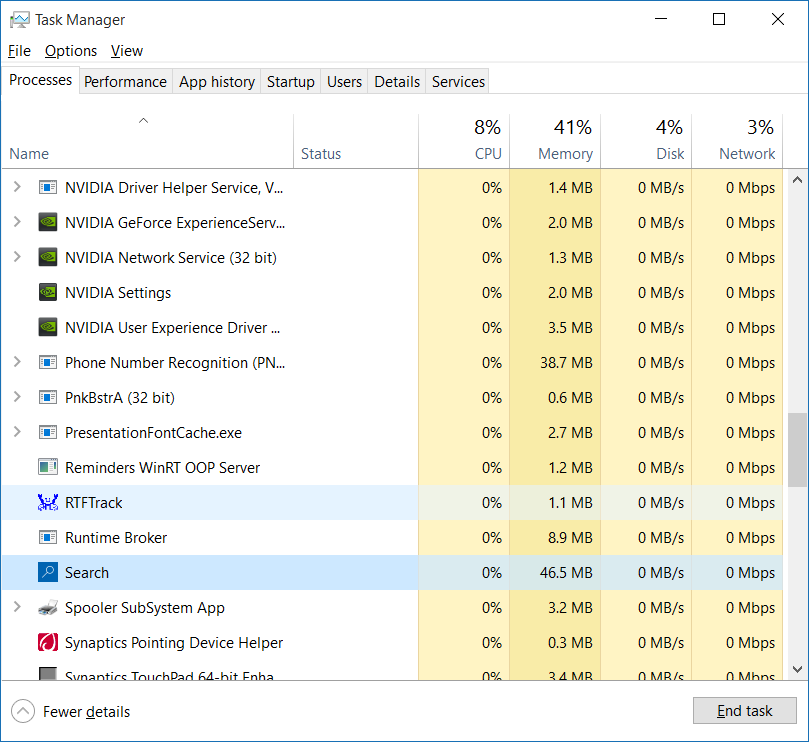The height and width of the screenshot is (742, 809).
Task: Click the 38.7 MB memory value
Action: [566, 363]
